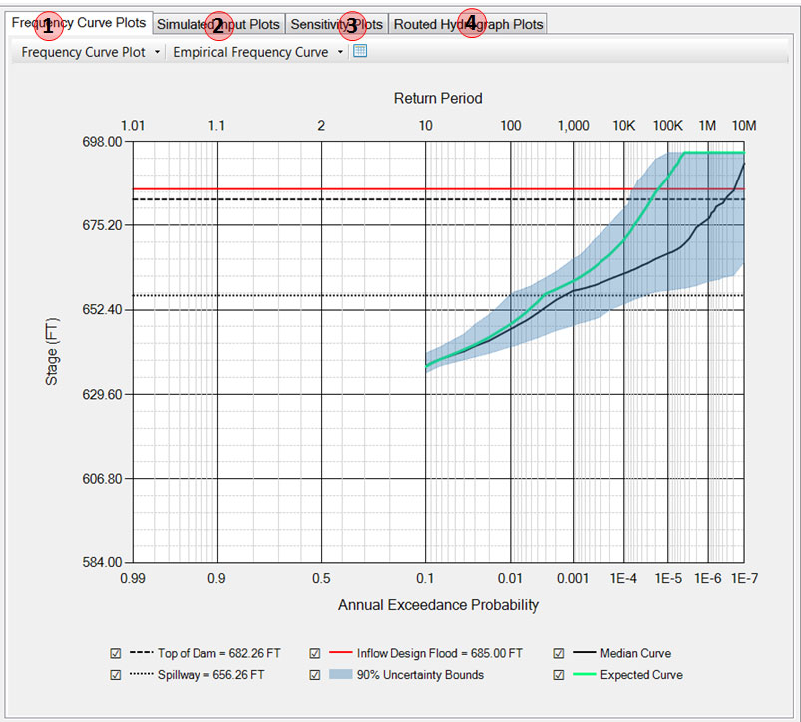Uncheck the Expected Curve checkbox
This screenshot has height=722, width=801.
[x=558, y=675]
